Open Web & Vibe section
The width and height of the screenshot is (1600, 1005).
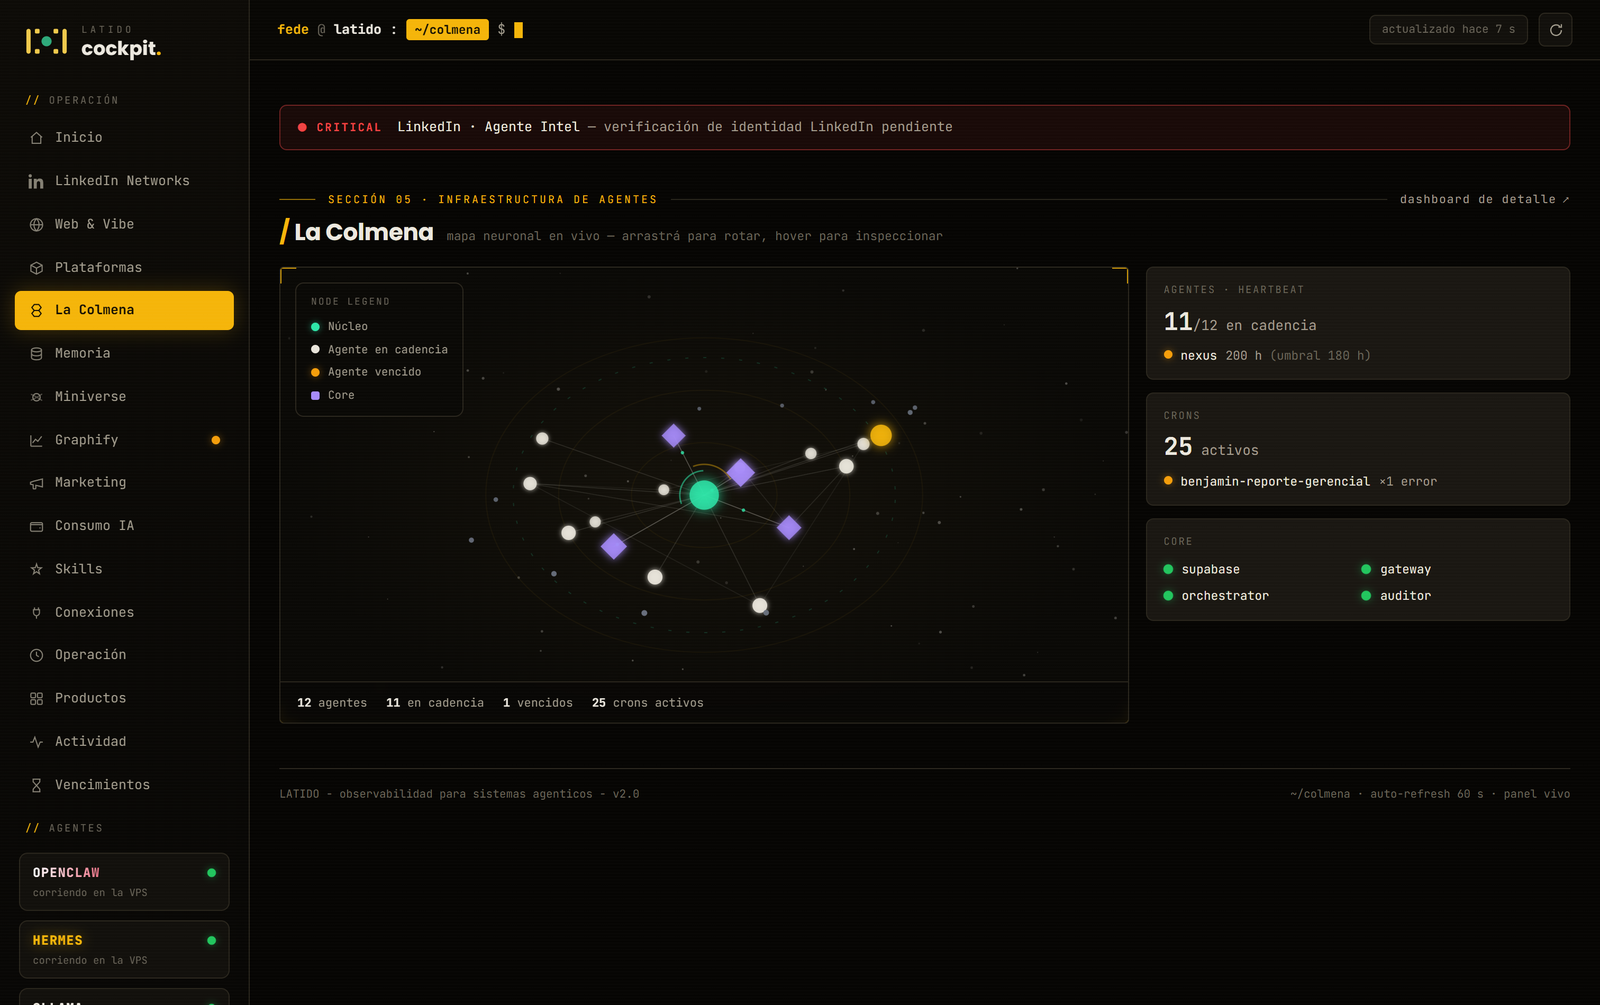click(124, 224)
